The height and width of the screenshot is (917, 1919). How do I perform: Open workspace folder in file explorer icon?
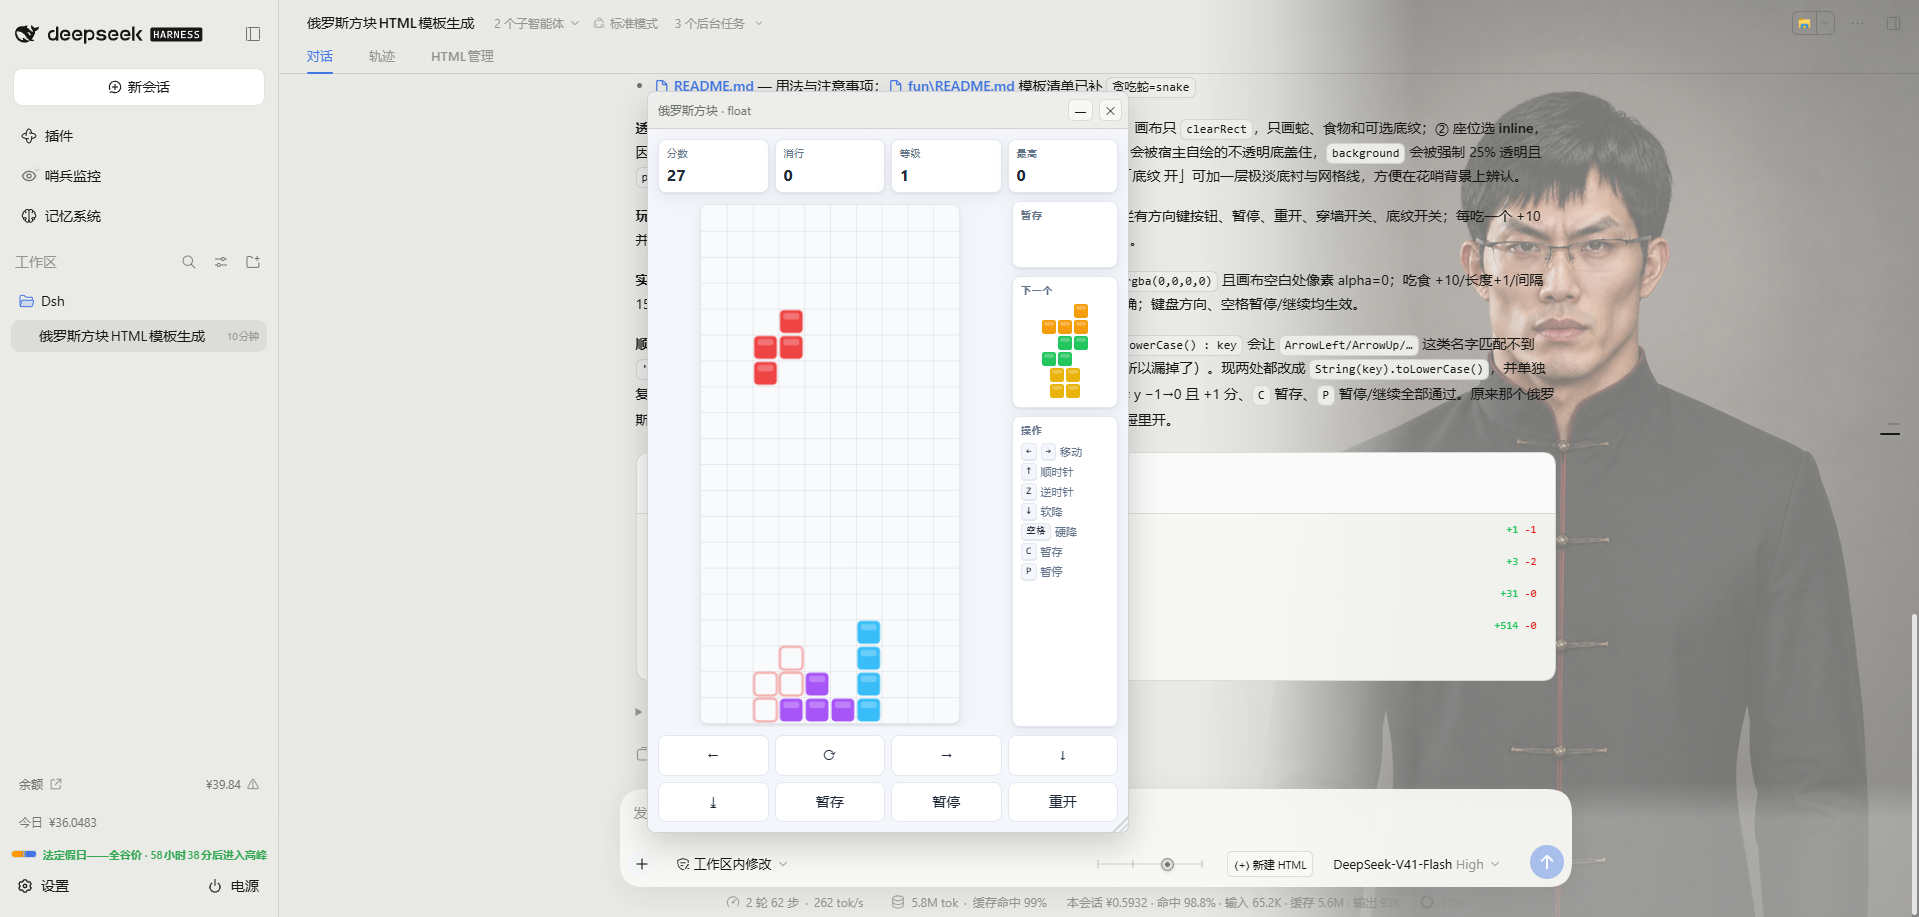(x=1804, y=23)
